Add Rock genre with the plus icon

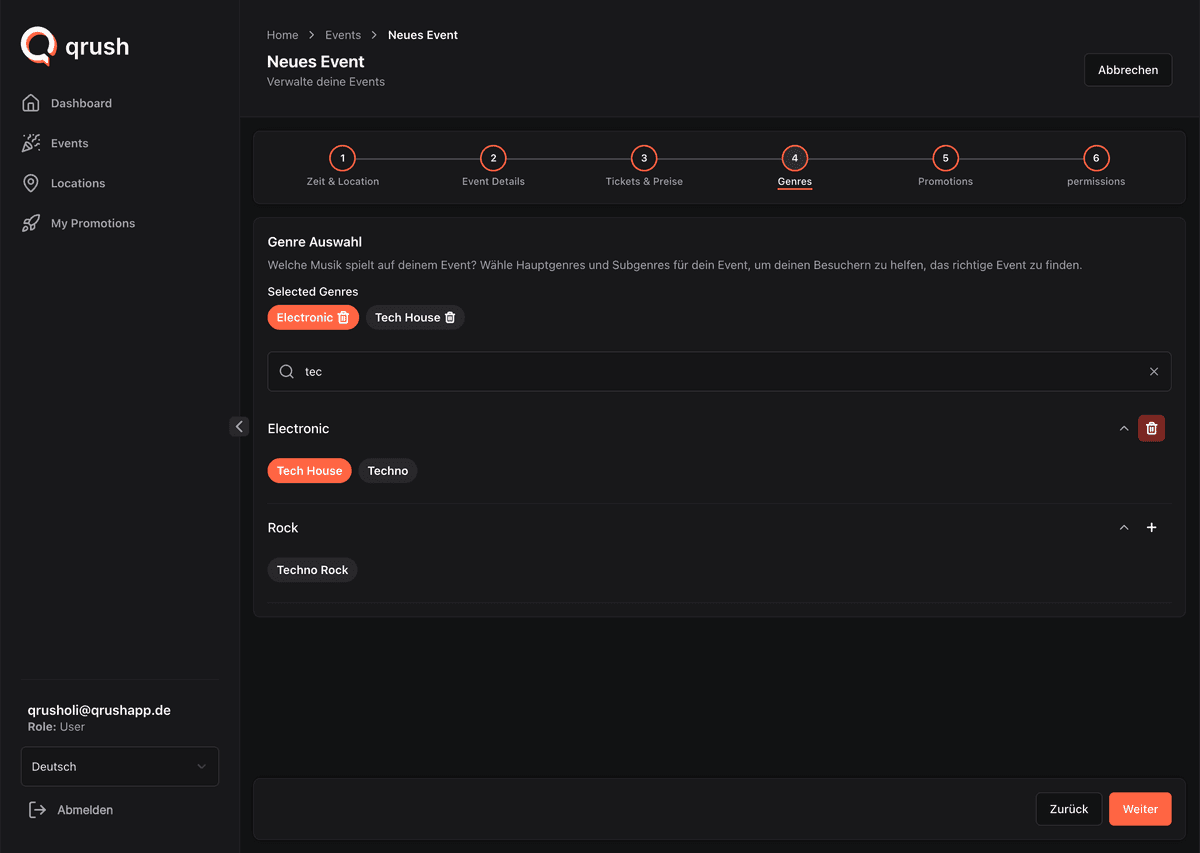[1151, 527]
